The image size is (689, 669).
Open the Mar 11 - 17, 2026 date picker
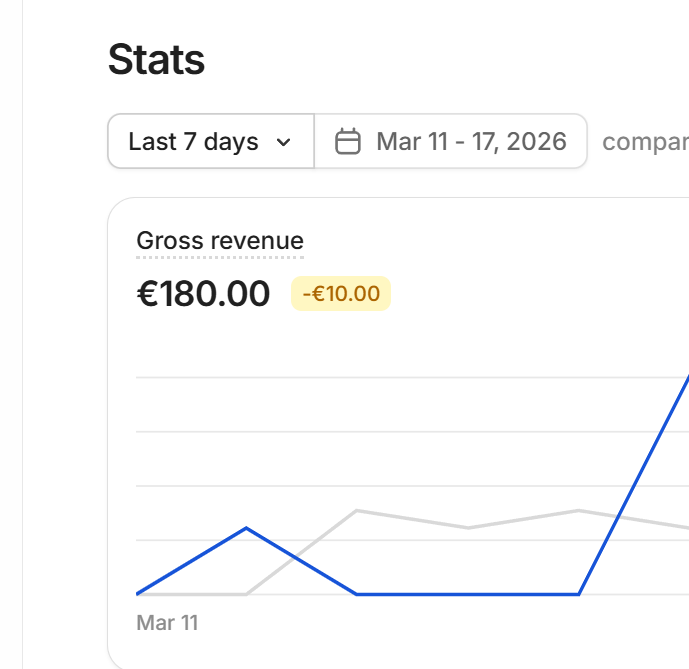[451, 141]
